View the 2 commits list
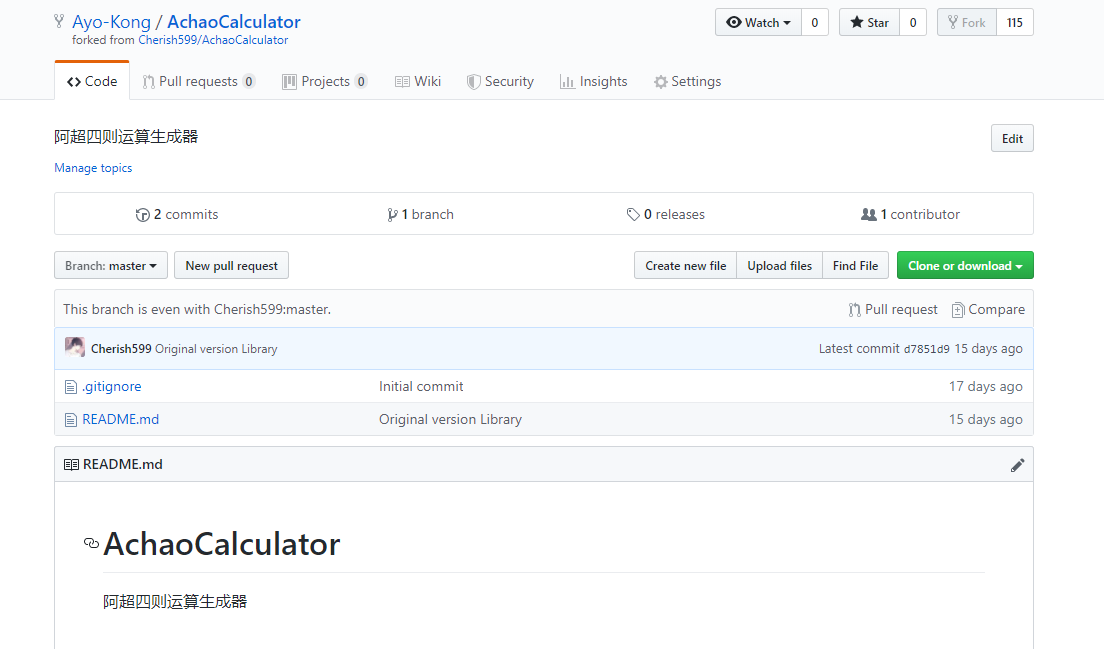1104x649 pixels. [x=177, y=215]
